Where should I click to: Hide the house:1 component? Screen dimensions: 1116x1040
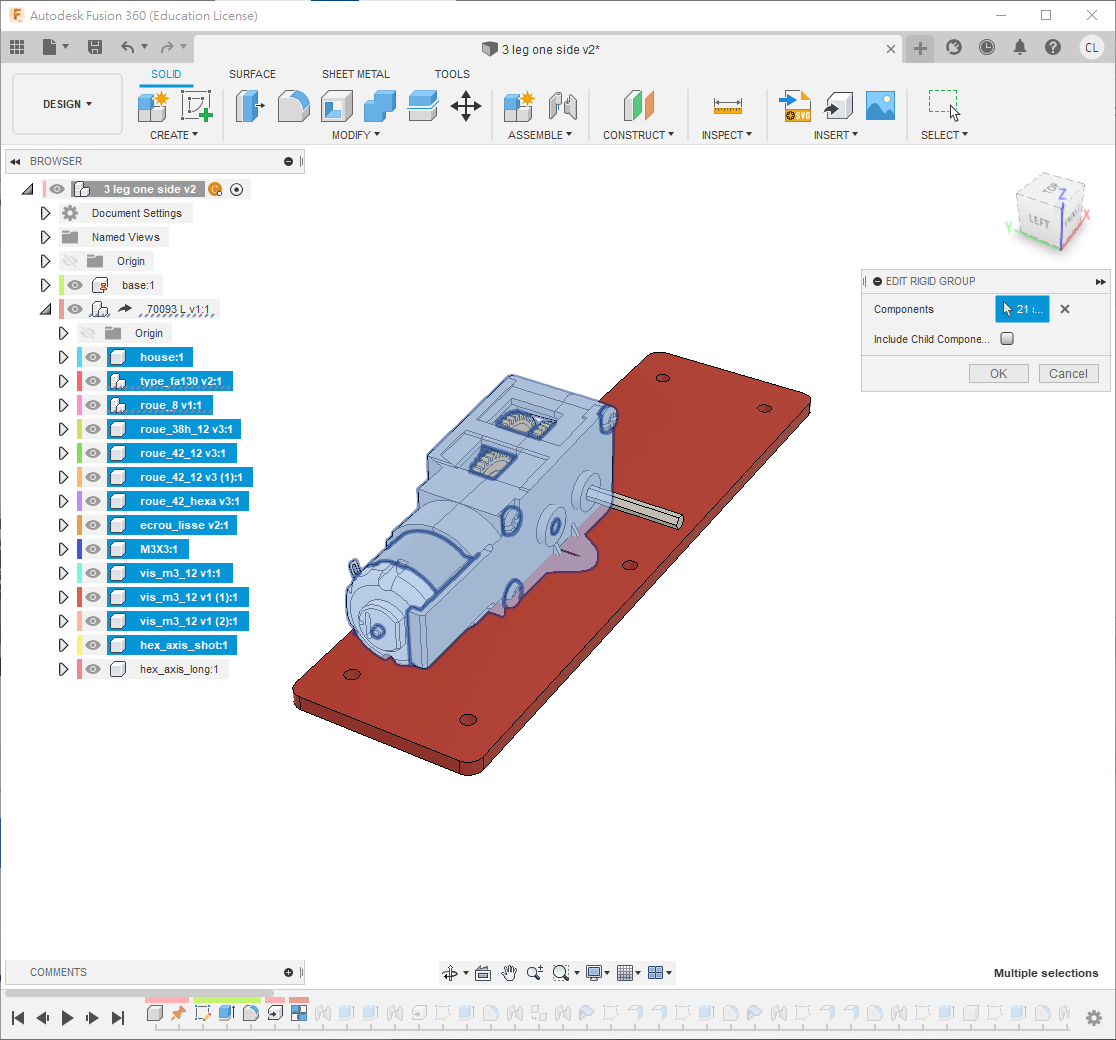[x=93, y=357]
